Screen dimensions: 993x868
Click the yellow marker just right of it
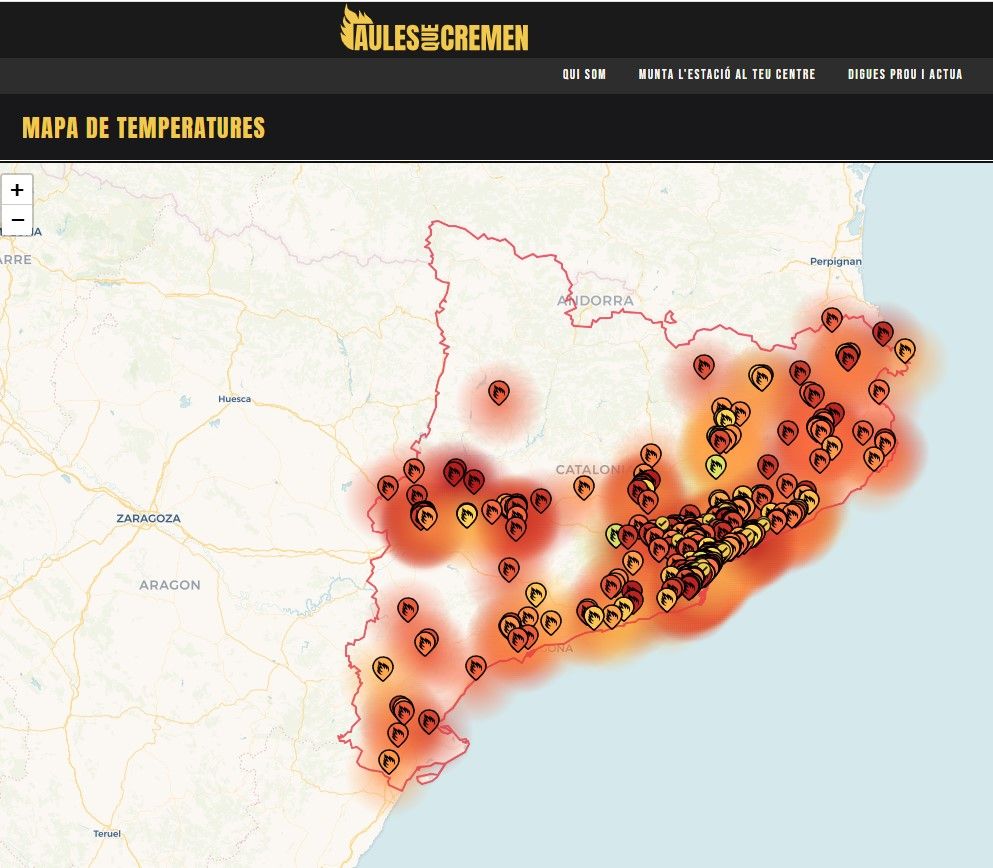[761, 377]
